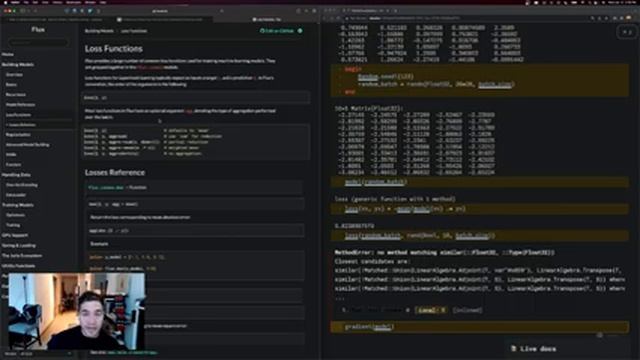Click Local: 9 stack trace link
The image size is (640, 360).
click(431, 310)
